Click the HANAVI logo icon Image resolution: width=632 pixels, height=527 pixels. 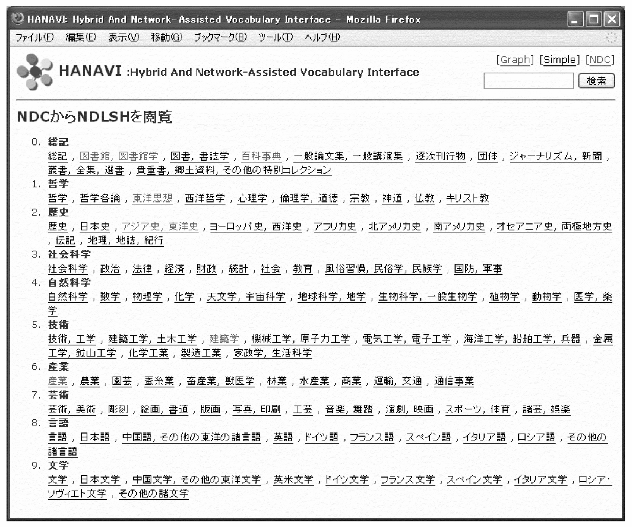click(x=35, y=72)
